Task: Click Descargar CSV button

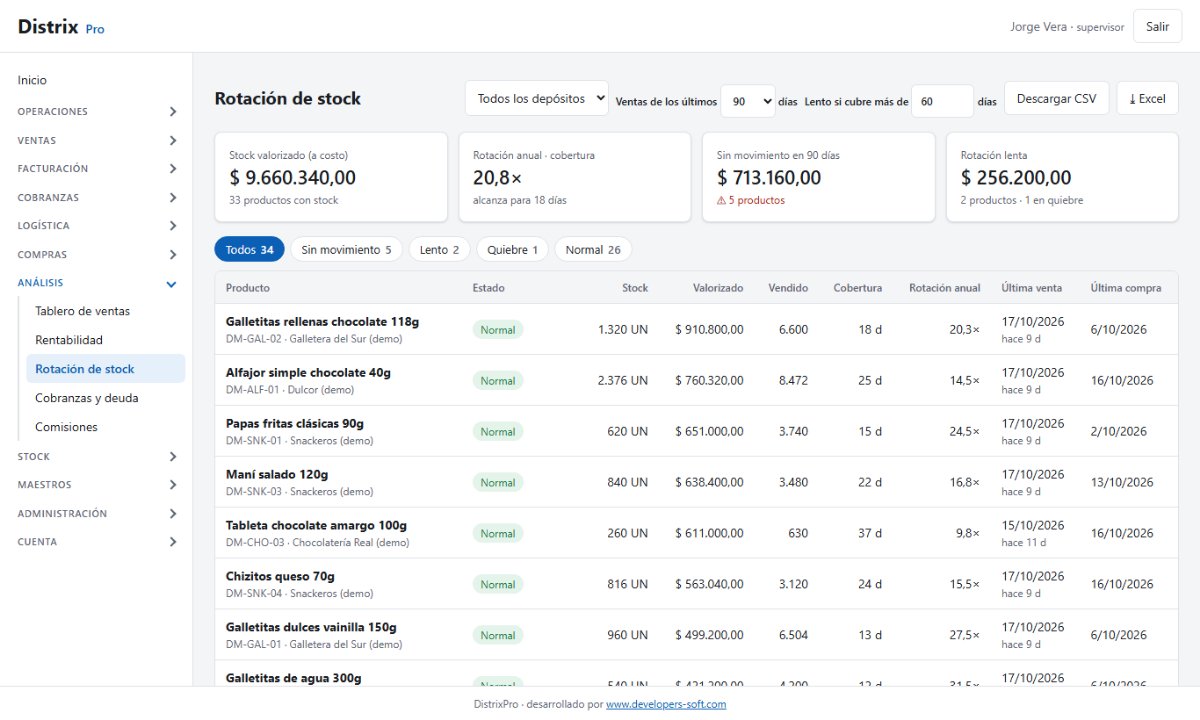Action: [x=1056, y=99]
